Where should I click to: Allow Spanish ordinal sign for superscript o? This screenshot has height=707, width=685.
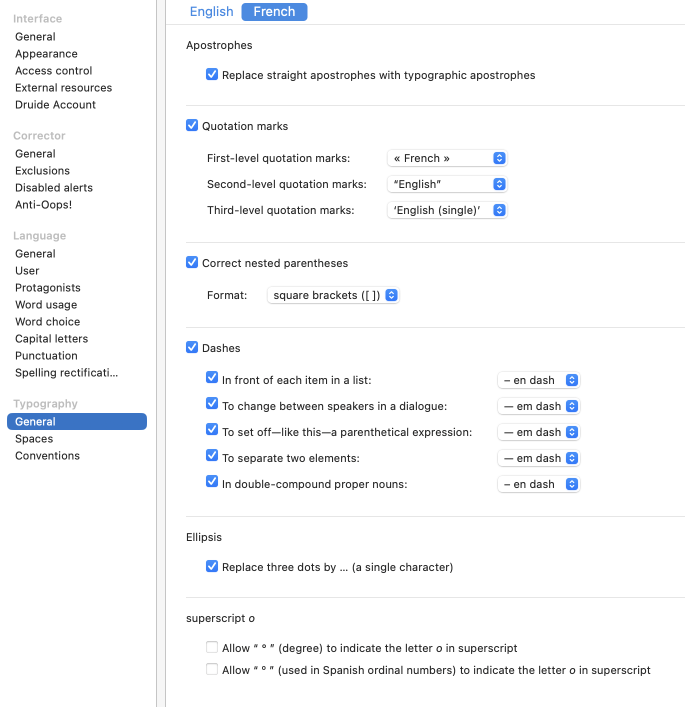(x=212, y=670)
